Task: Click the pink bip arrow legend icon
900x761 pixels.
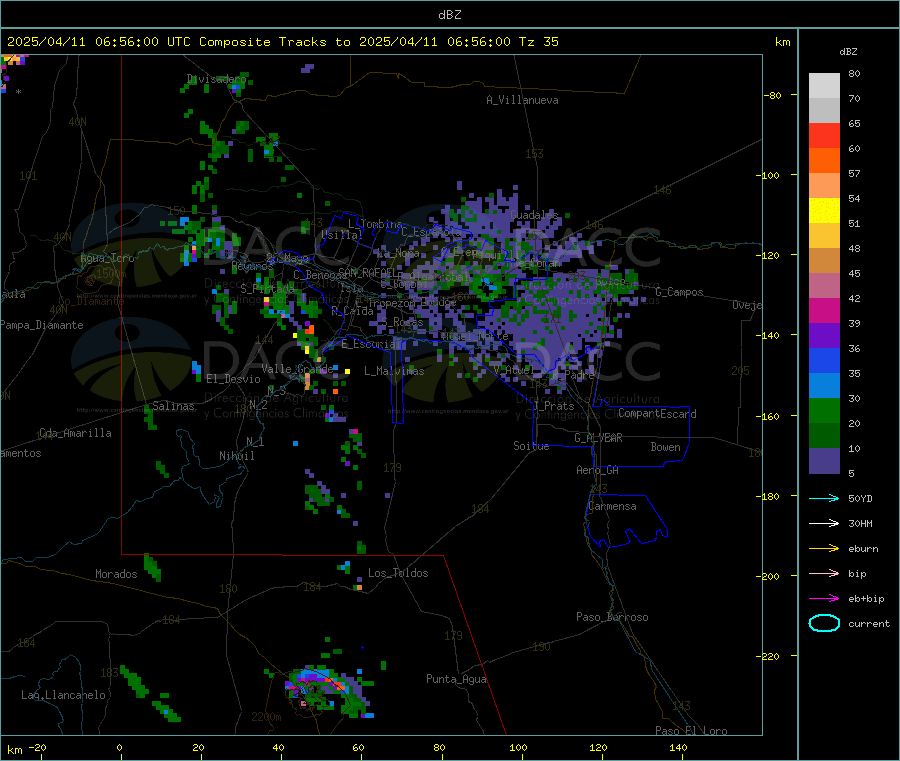Action: [824, 573]
